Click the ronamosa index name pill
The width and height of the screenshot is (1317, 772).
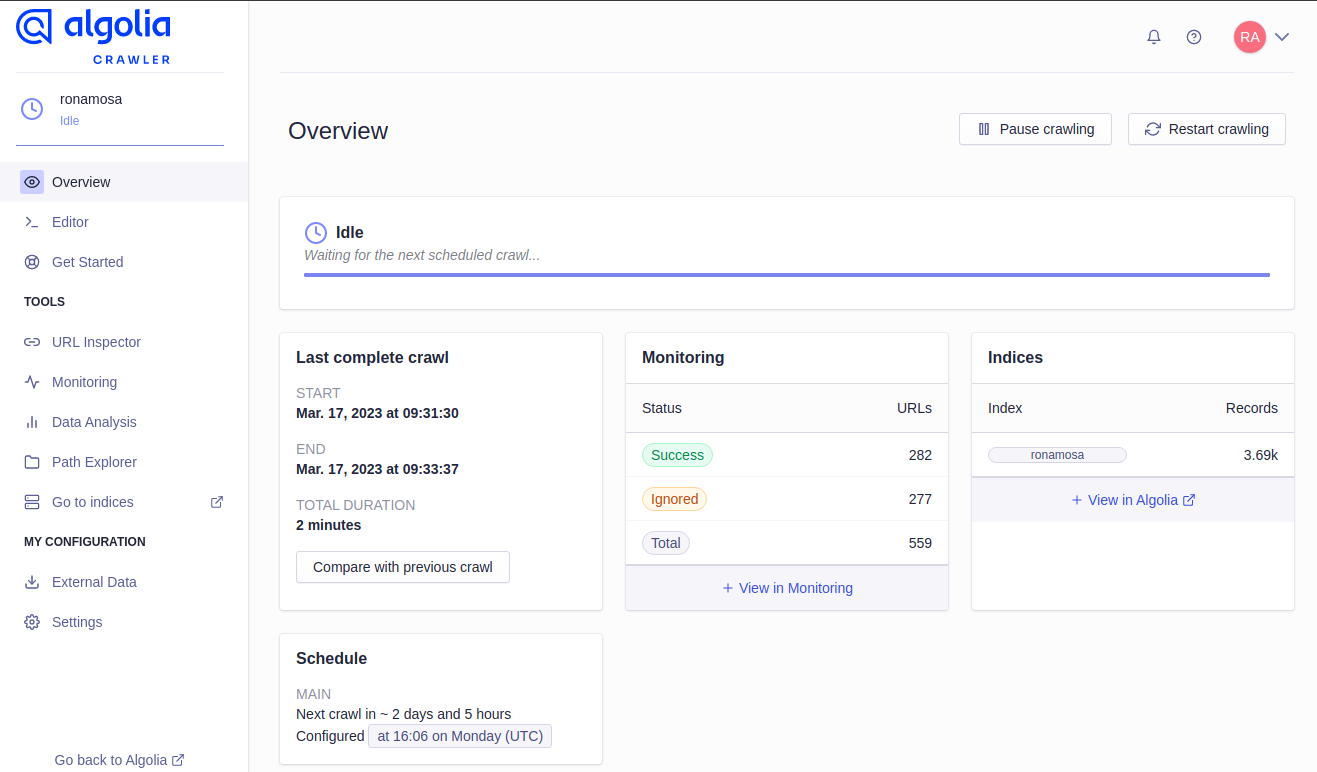1056,454
